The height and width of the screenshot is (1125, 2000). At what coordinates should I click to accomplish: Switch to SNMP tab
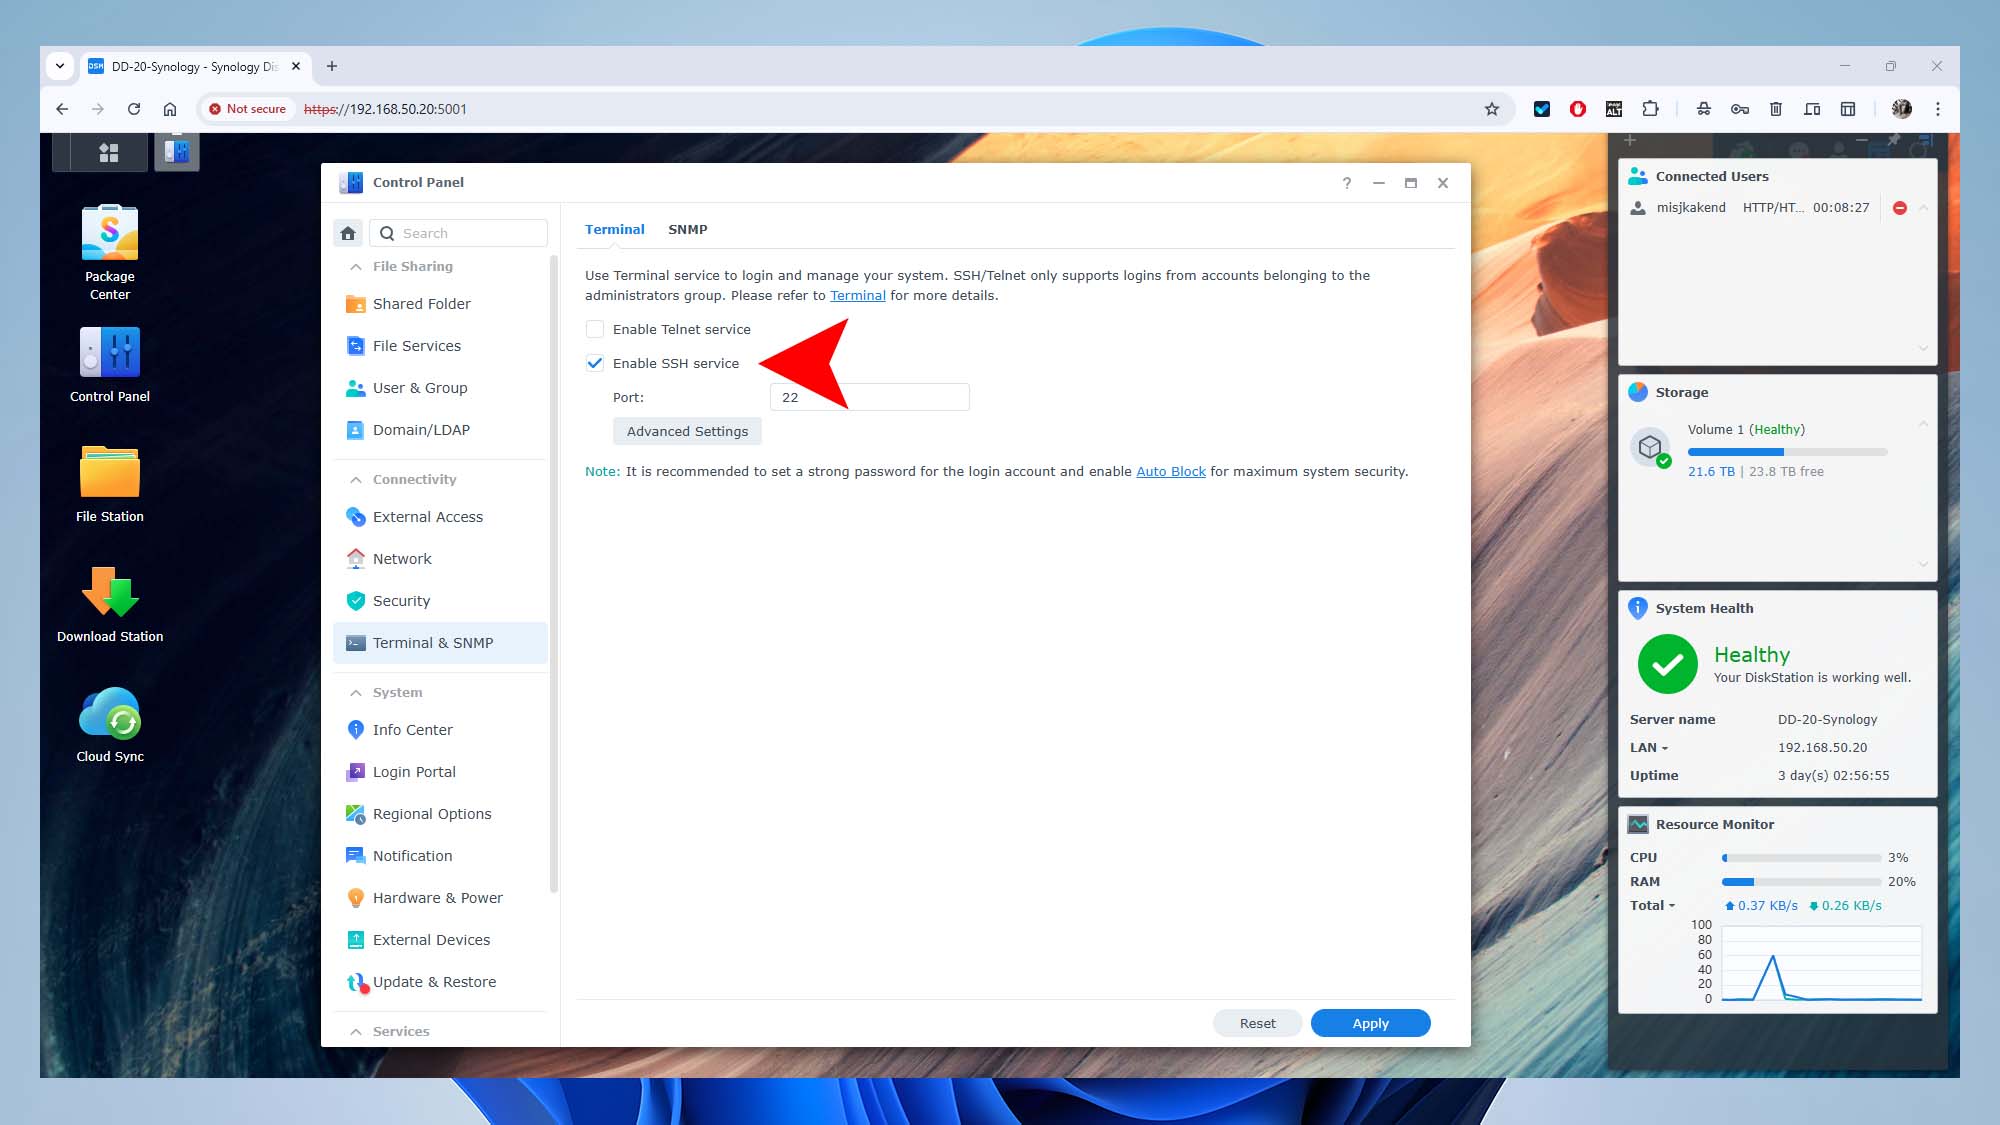click(687, 229)
